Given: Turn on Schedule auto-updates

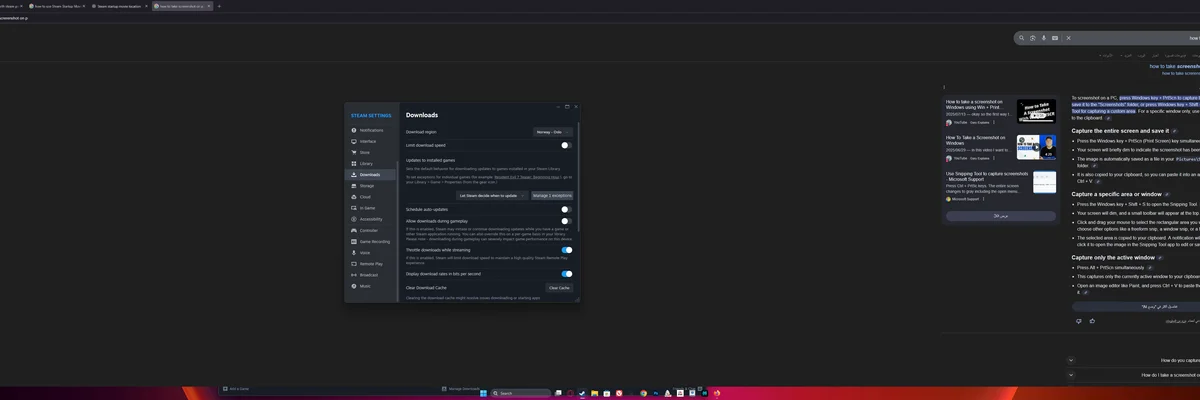Looking at the screenshot, I should 566,209.
